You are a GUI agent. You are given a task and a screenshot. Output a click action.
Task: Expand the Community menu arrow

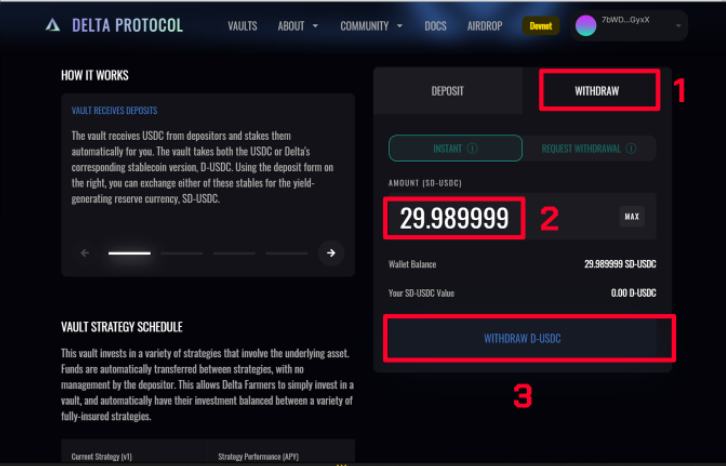tap(400, 26)
